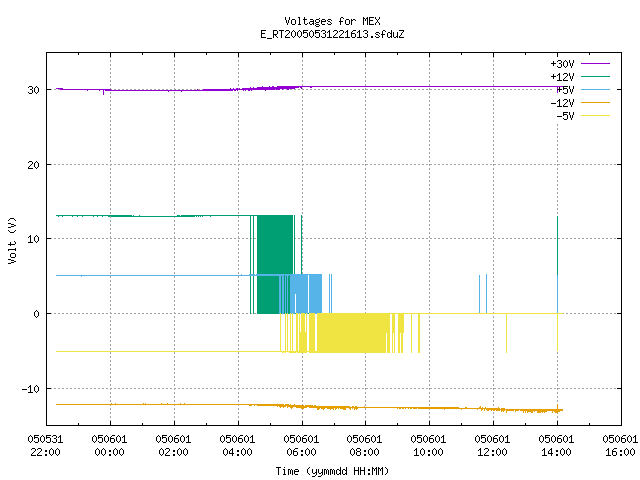Click the y-axis tick value 30
The image size is (640, 480).
point(33,90)
